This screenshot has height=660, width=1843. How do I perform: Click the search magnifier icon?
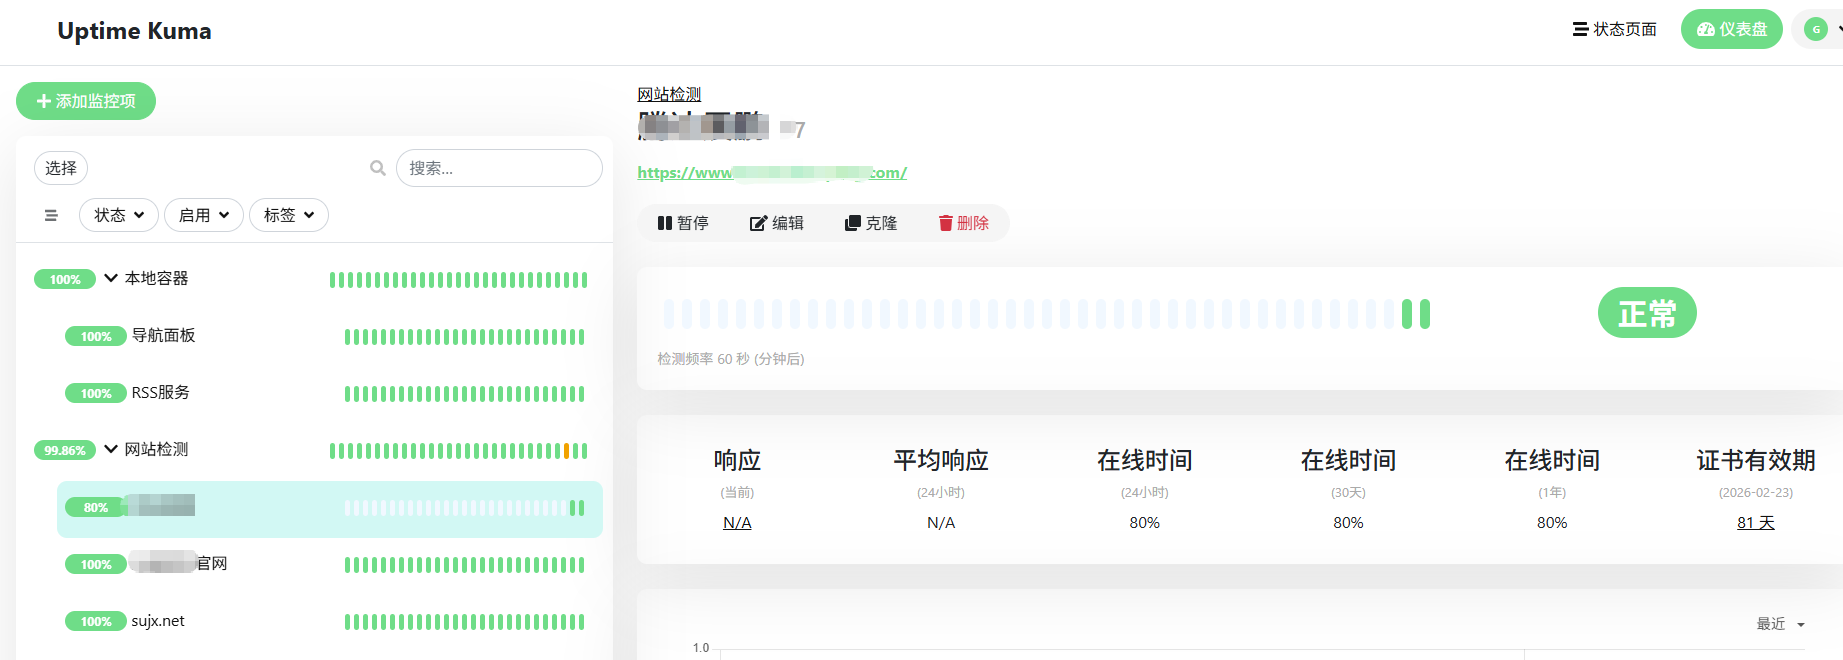(378, 168)
